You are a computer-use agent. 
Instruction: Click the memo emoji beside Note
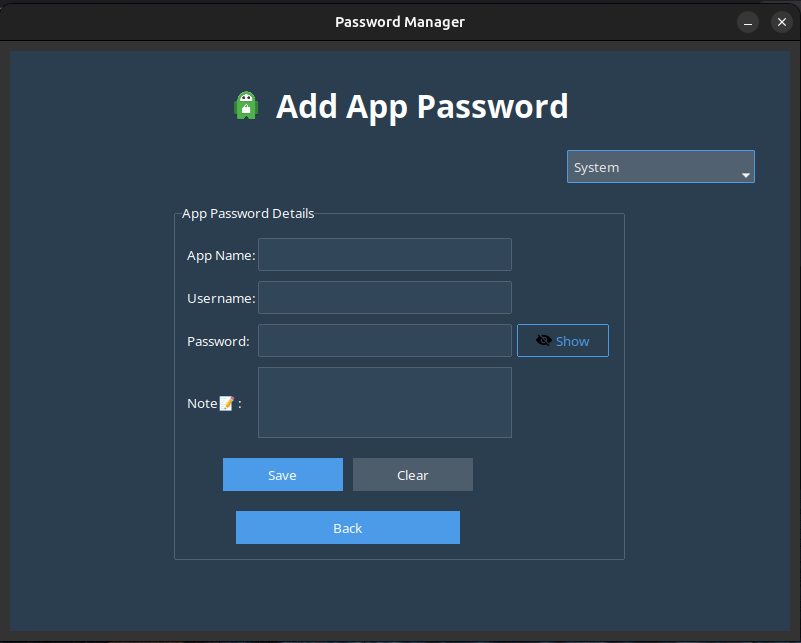tap(227, 403)
